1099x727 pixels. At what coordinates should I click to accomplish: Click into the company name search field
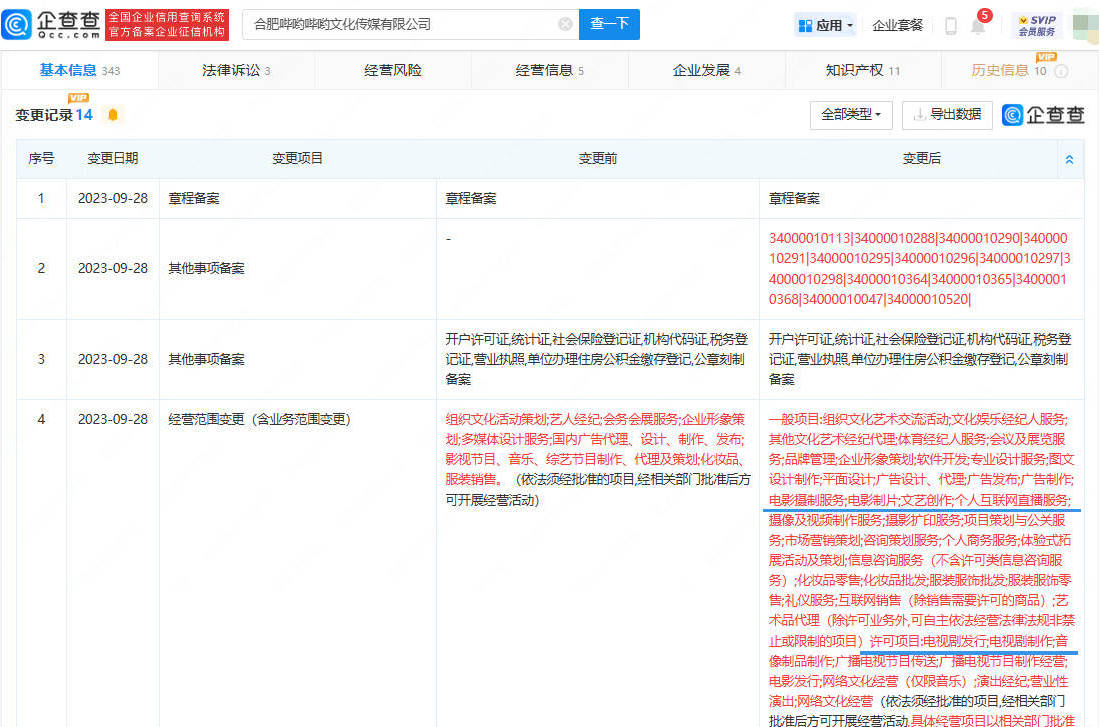click(400, 24)
